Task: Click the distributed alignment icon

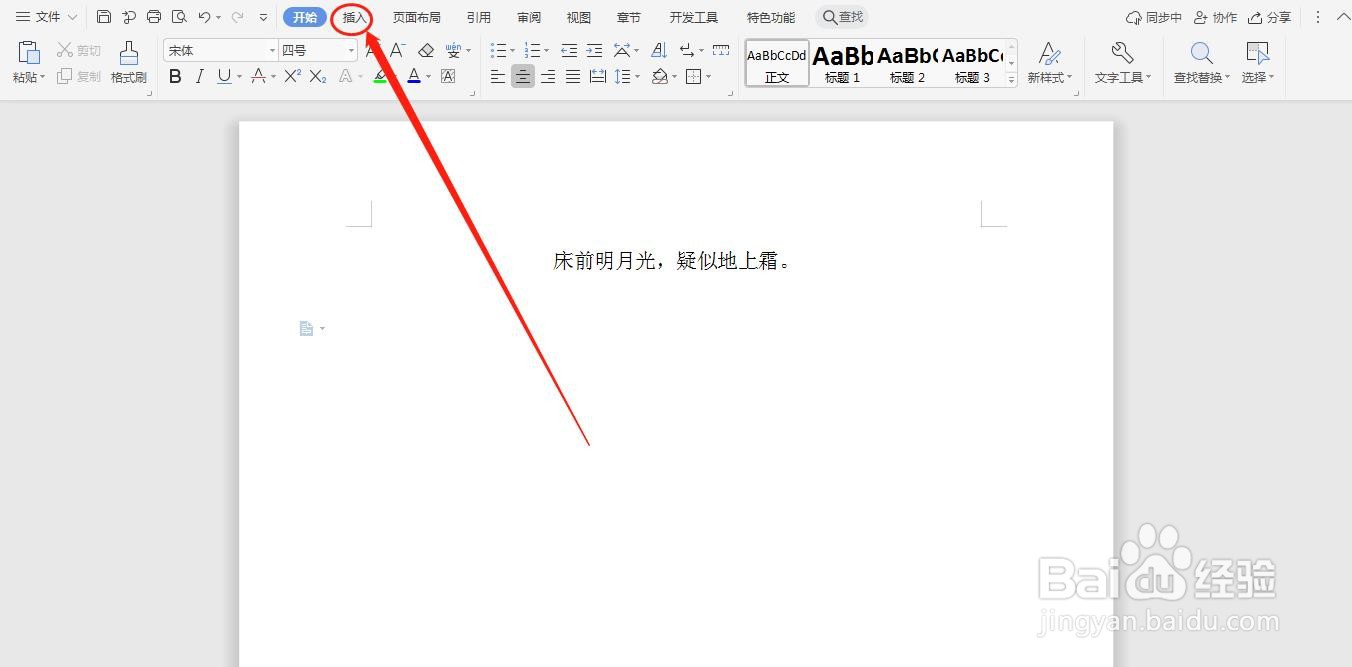Action: pos(598,76)
